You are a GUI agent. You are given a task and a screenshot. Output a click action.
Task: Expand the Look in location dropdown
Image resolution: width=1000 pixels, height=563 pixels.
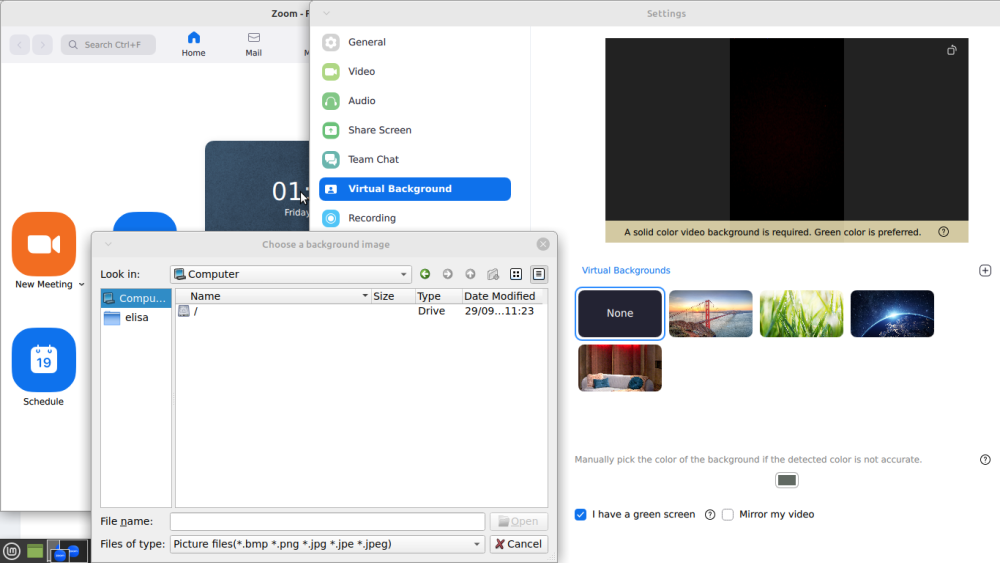[x=404, y=274]
